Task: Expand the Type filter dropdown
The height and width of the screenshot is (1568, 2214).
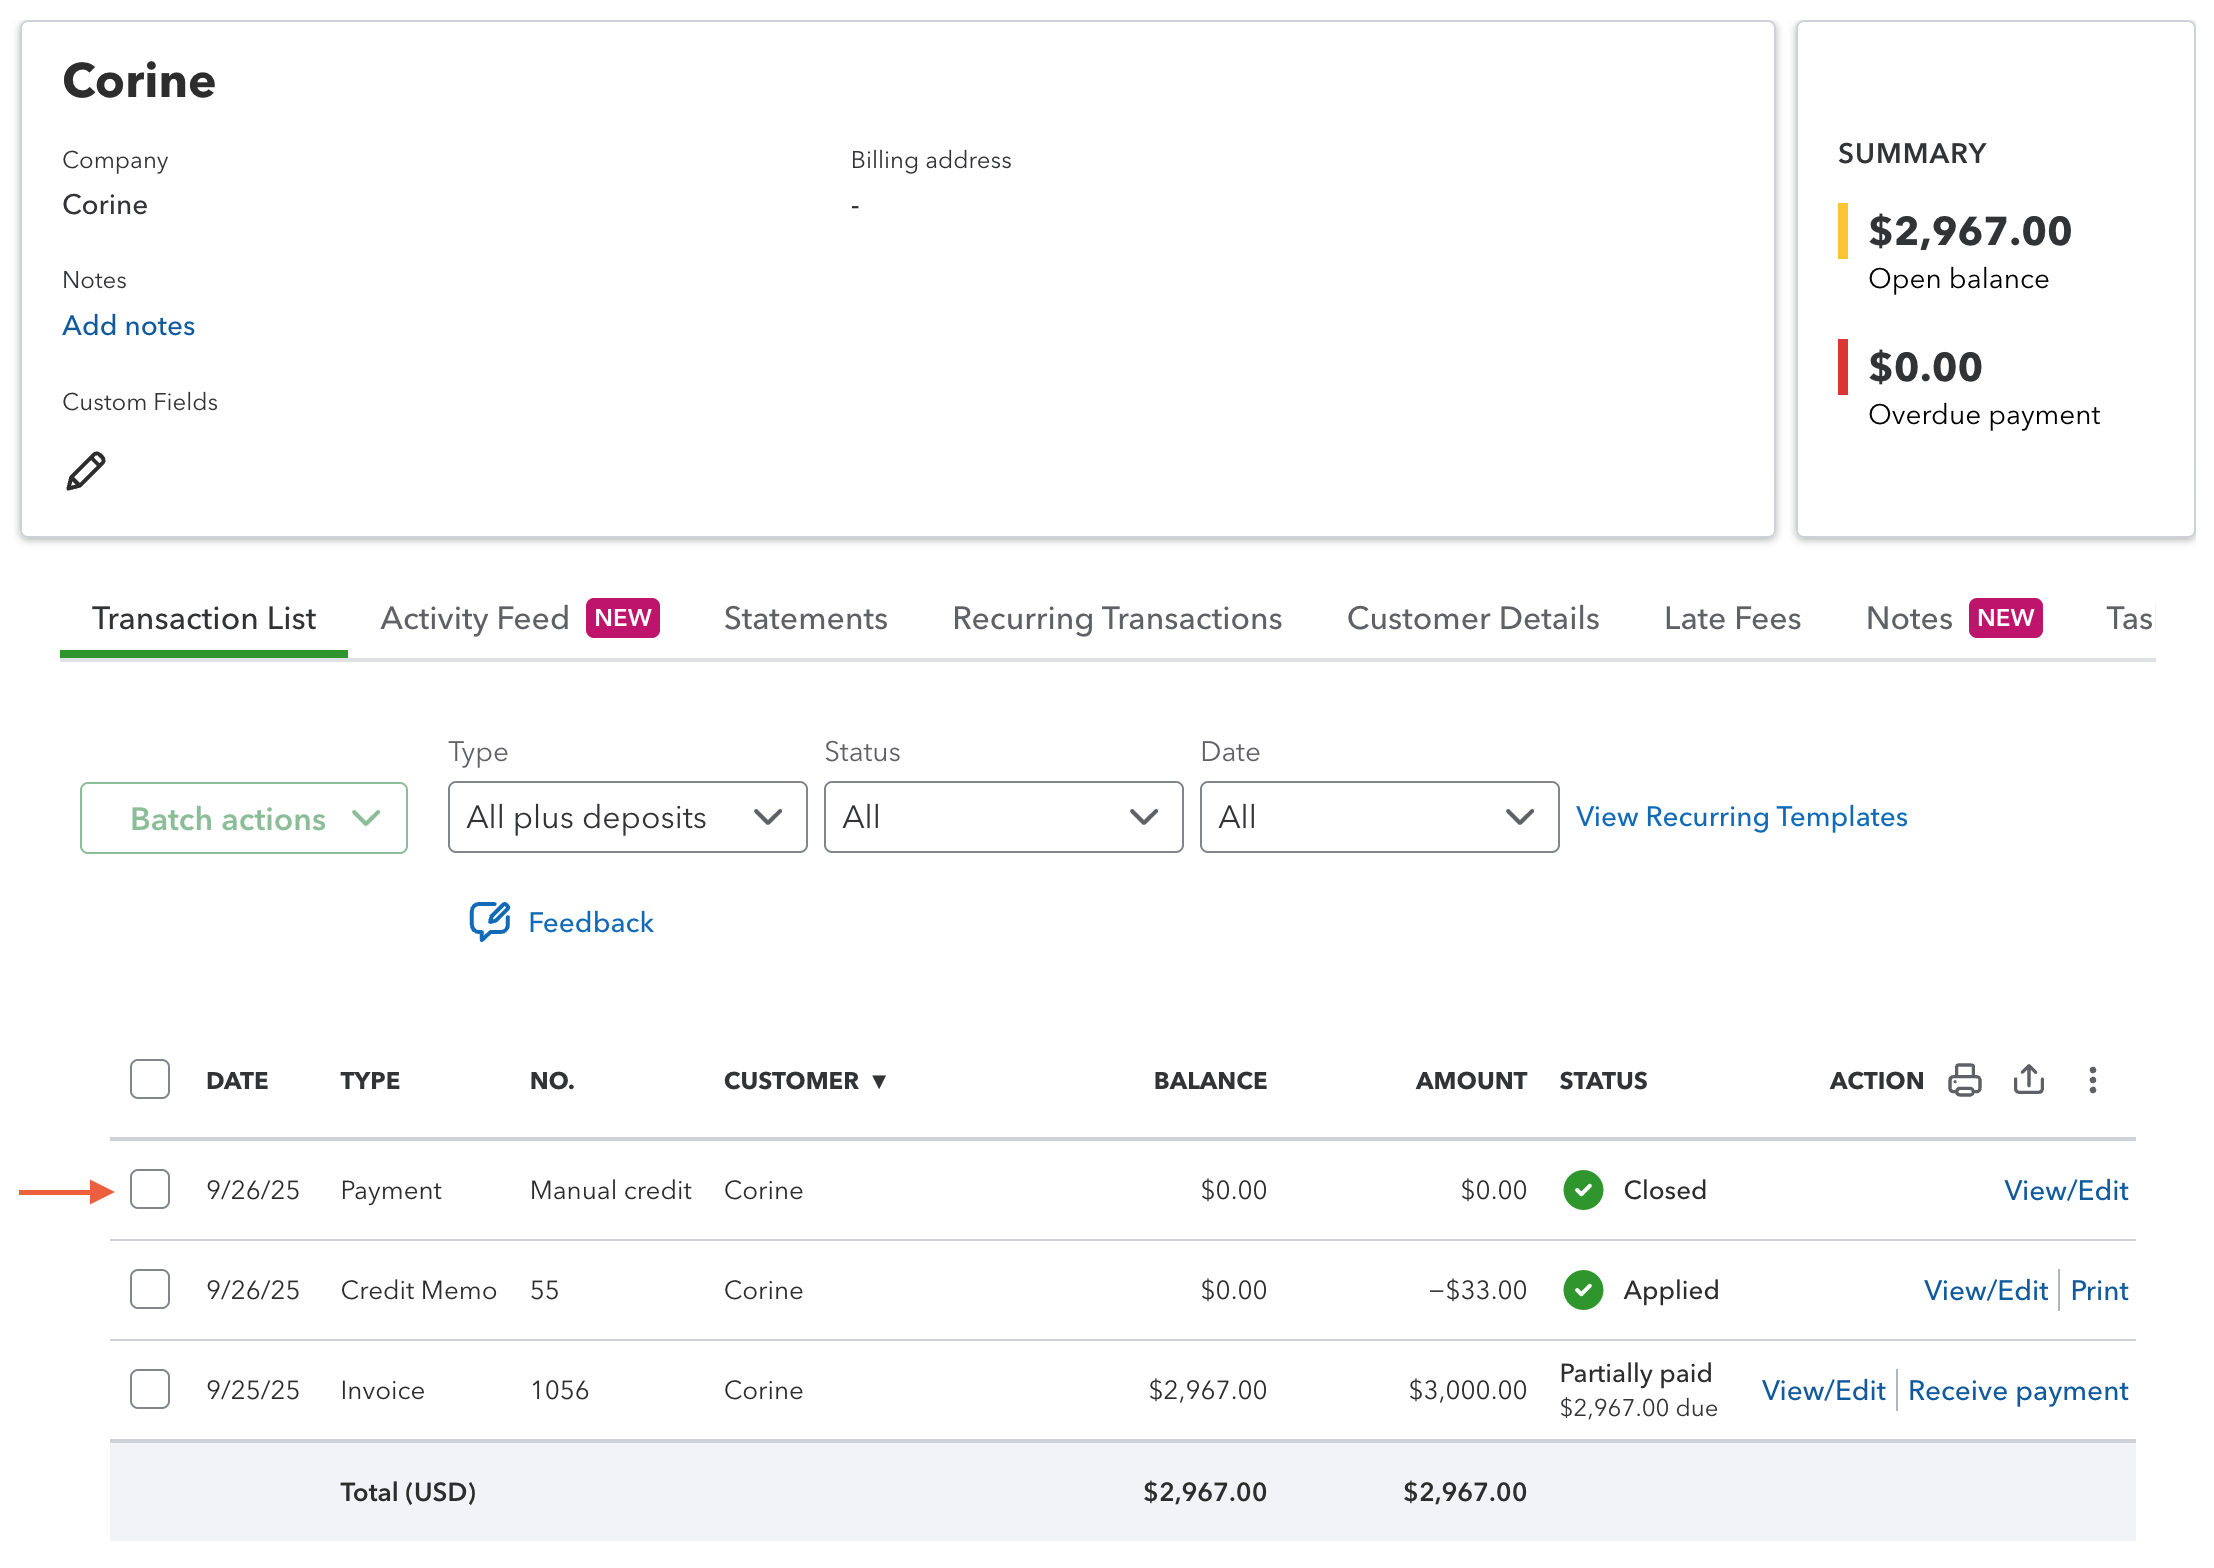Action: (x=627, y=817)
